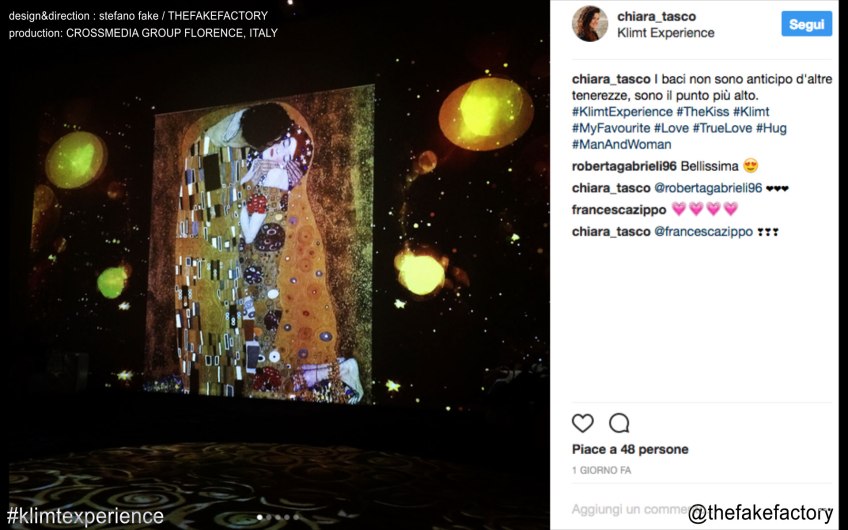The width and height of the screenshot is (848, 530).
Task: Open the @robertagabrieli96 mention
Action: coord(708,188)
